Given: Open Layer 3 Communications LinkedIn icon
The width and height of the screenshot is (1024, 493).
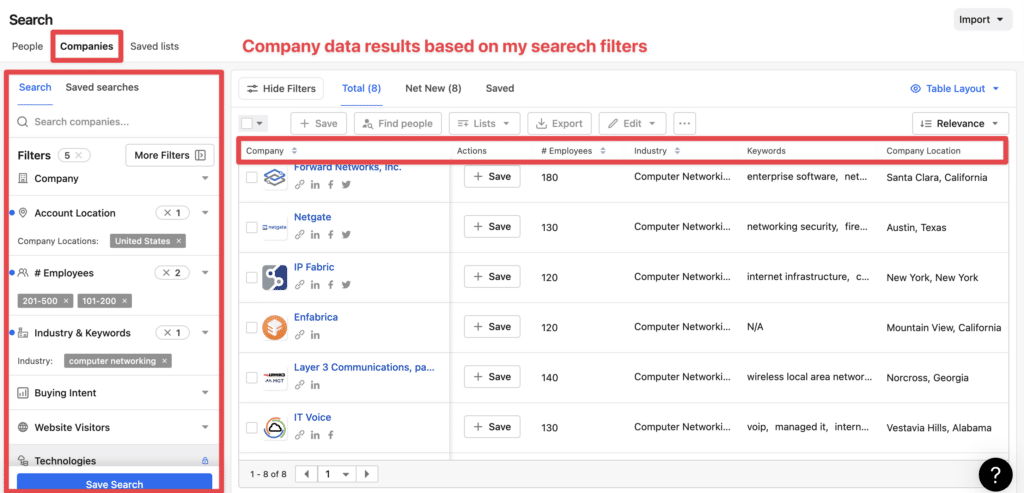Looking at the screenshot, I should coord(315,385).
